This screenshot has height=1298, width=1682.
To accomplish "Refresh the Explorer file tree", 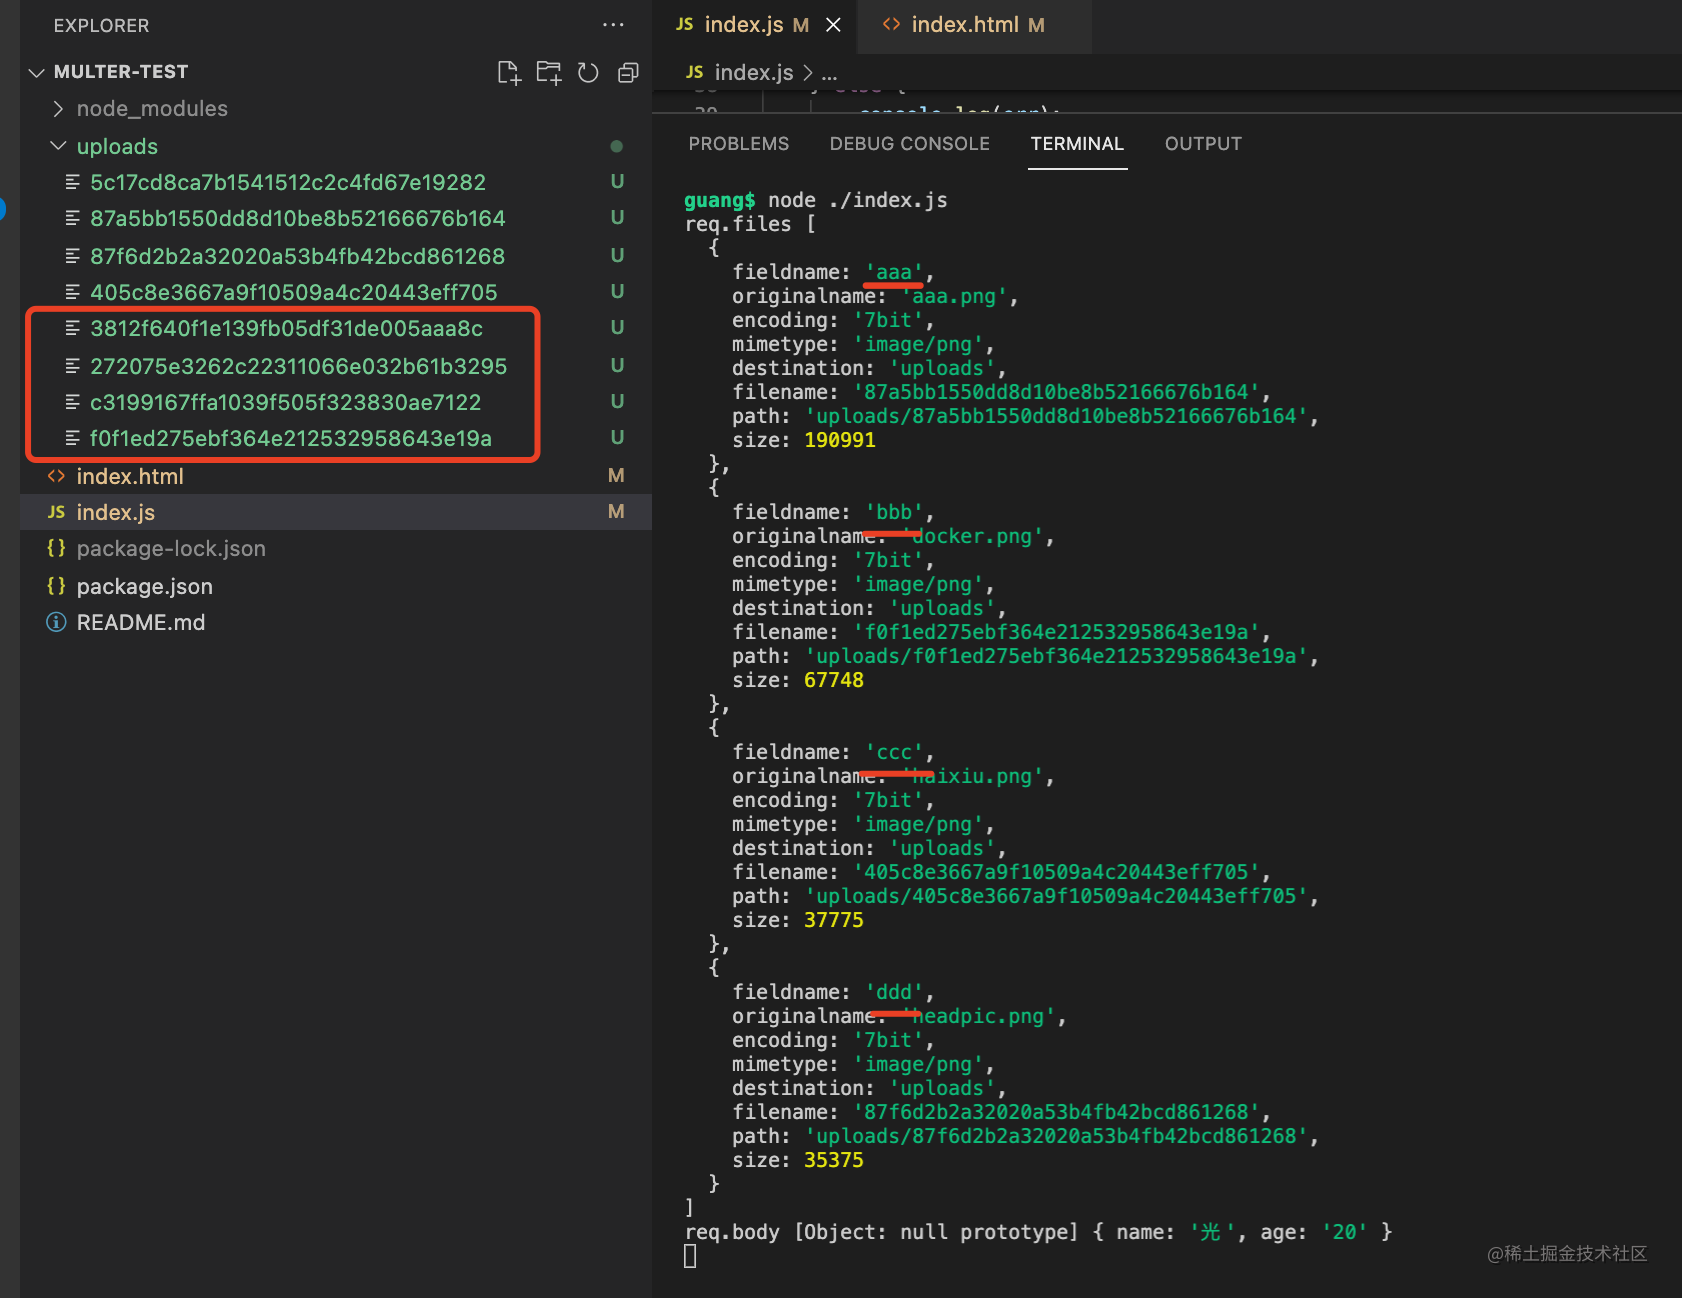I will [x=588, y=72].
